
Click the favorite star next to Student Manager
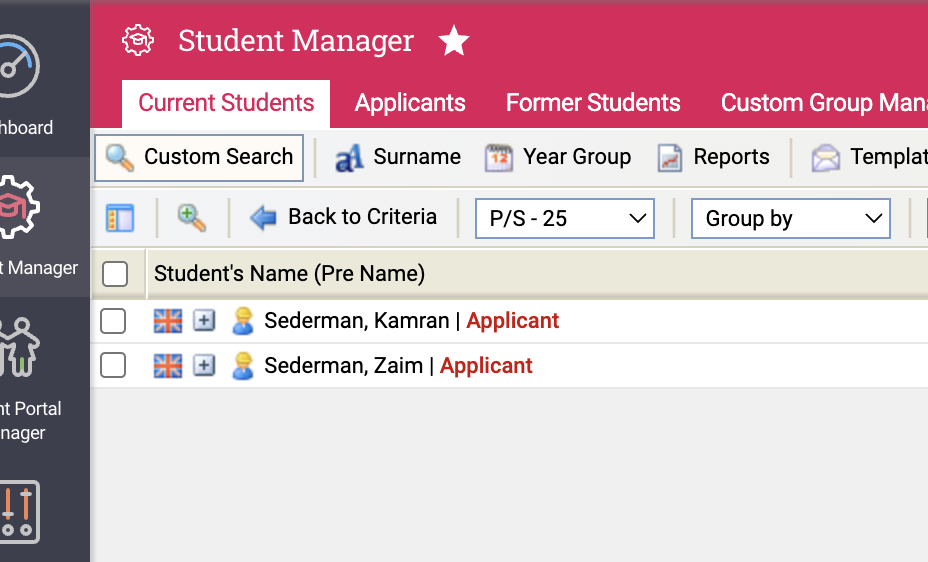(454, 41)
